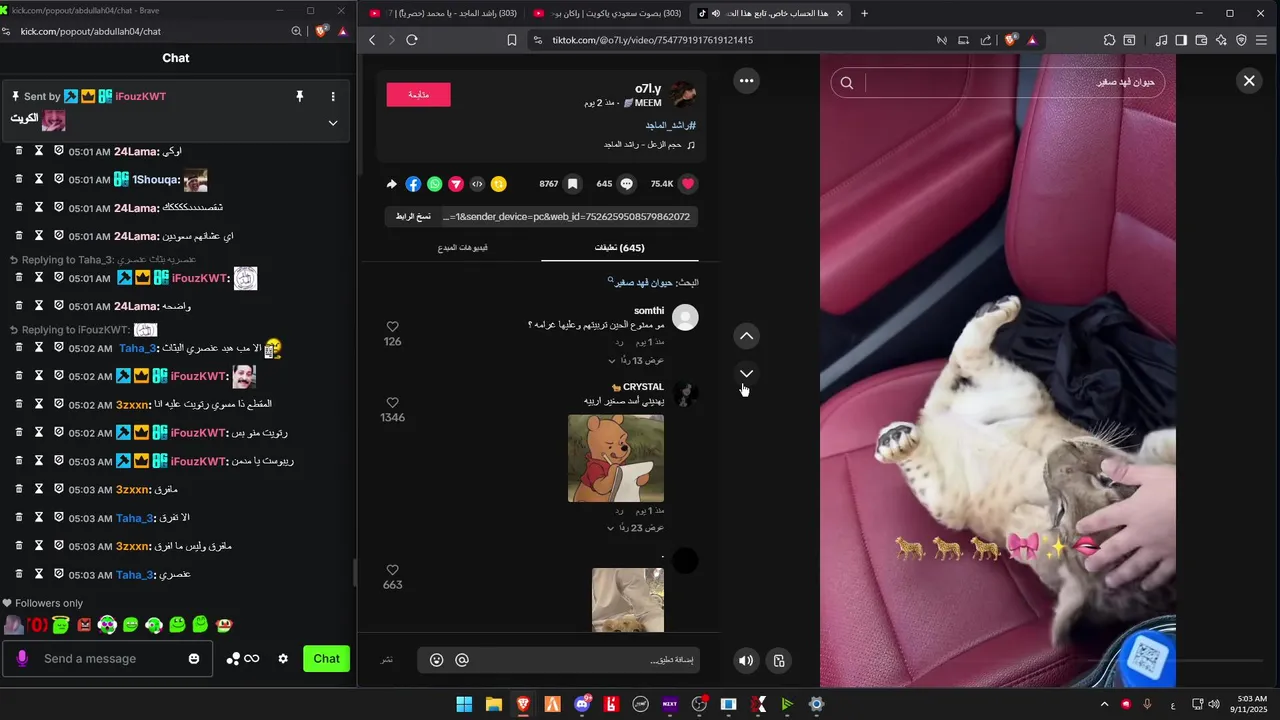Like the TikTok video with heart icon
This screenshot has width=1280, height=720.
pos(688,184)
